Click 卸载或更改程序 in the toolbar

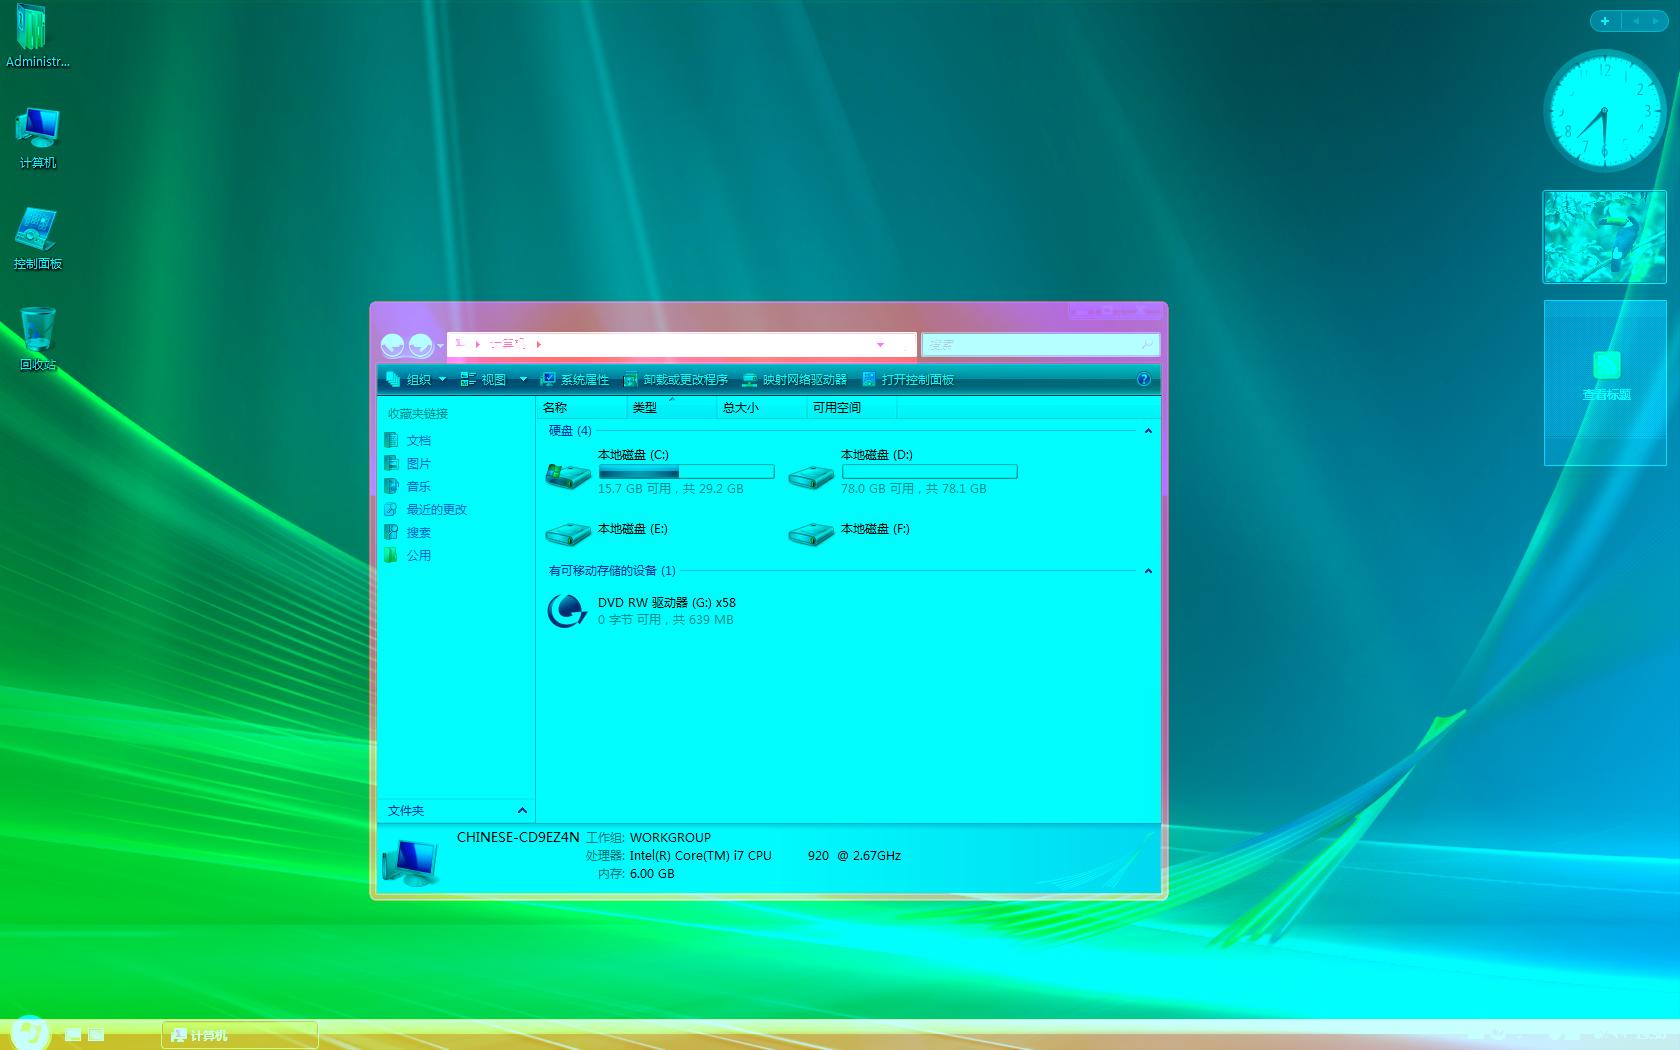pos(676,379)
